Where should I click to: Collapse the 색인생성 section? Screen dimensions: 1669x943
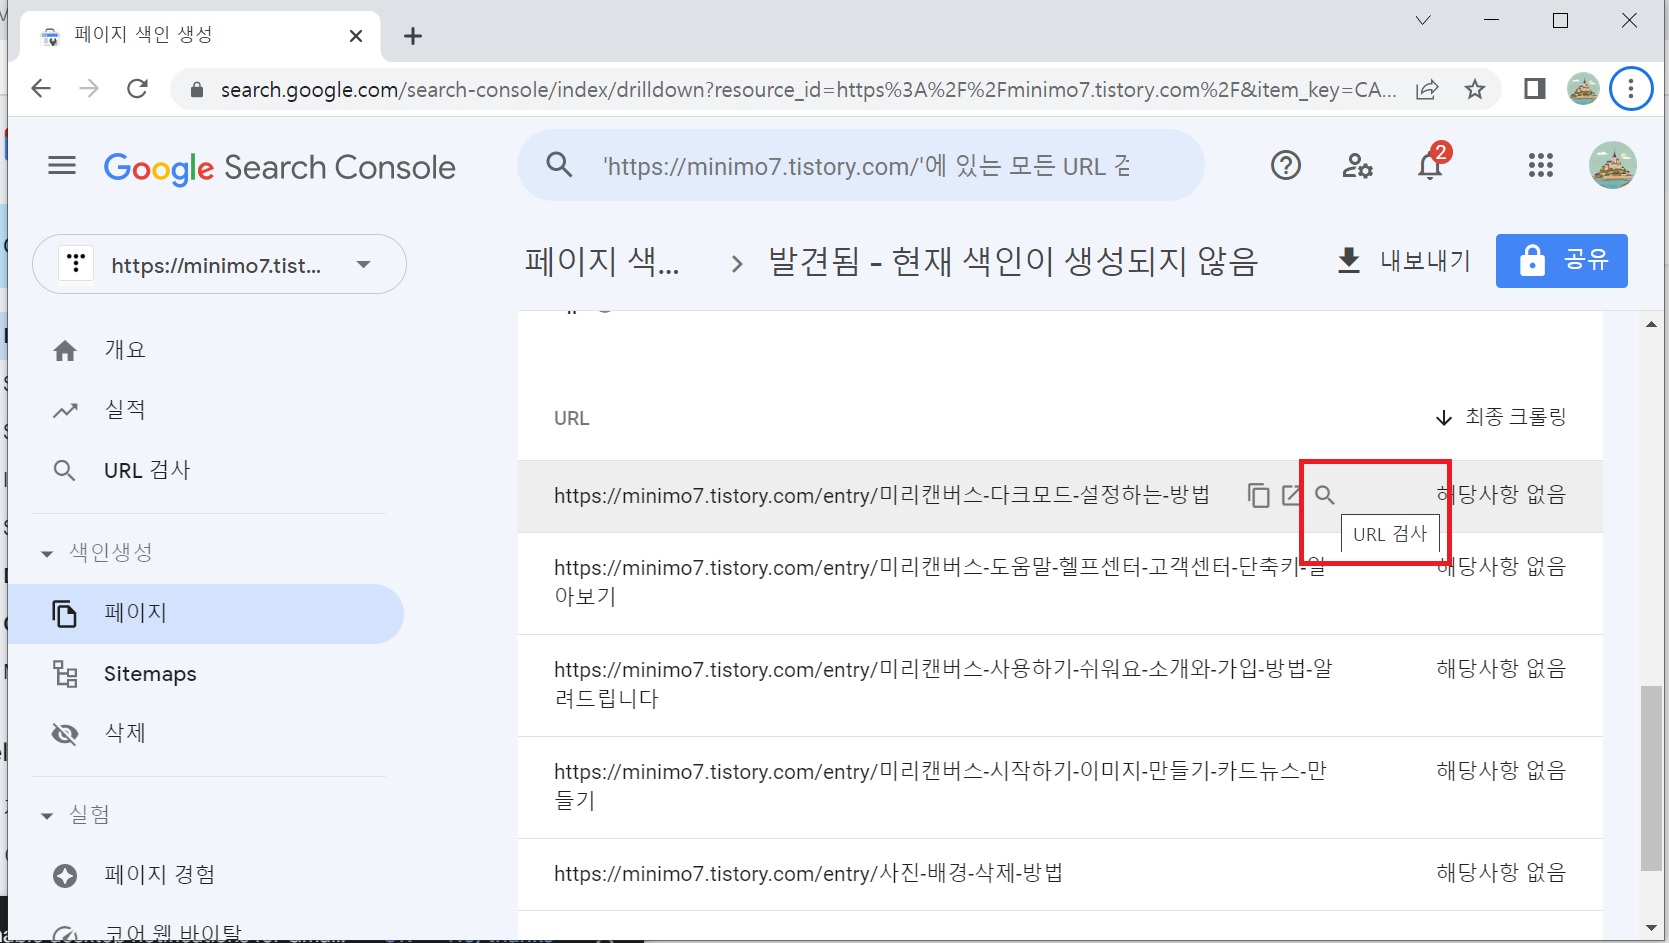pos(96,552)
